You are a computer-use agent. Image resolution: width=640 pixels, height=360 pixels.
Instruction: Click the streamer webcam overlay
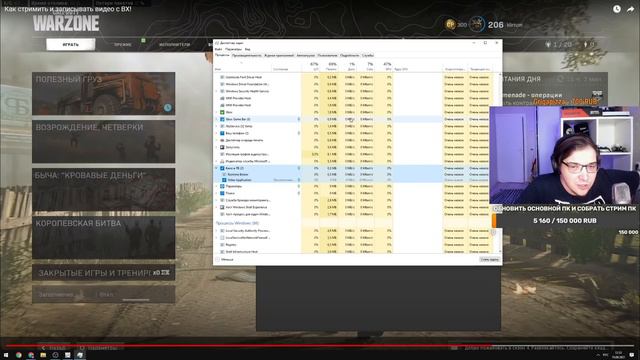coord(564,155)
